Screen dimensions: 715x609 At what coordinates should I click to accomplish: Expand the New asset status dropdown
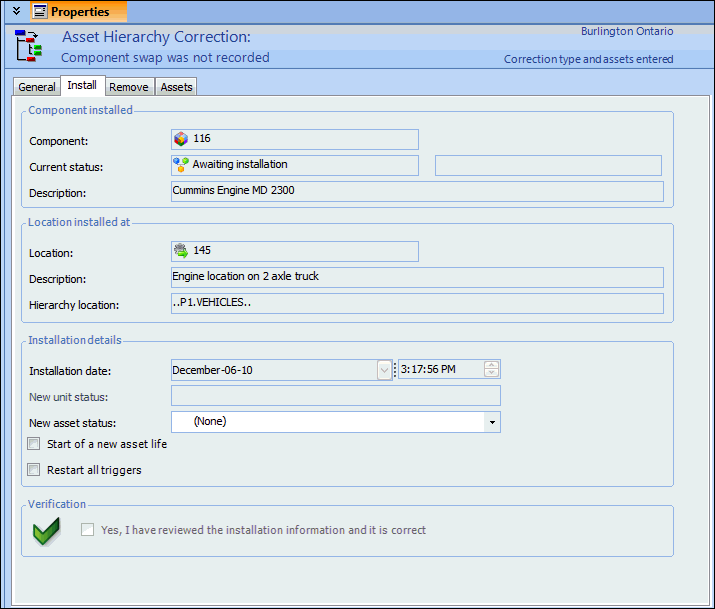[x=491, y=423]
